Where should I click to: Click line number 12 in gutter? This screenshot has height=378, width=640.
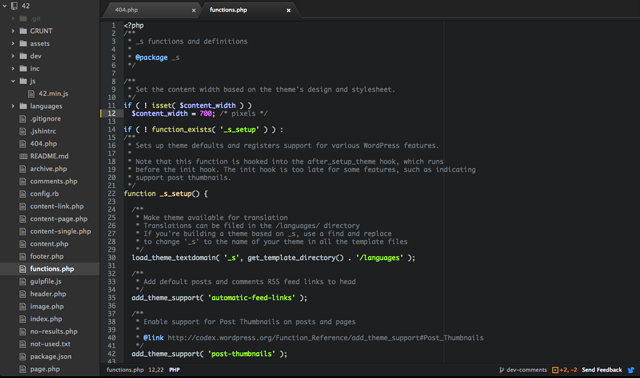[x=112, y=113]
